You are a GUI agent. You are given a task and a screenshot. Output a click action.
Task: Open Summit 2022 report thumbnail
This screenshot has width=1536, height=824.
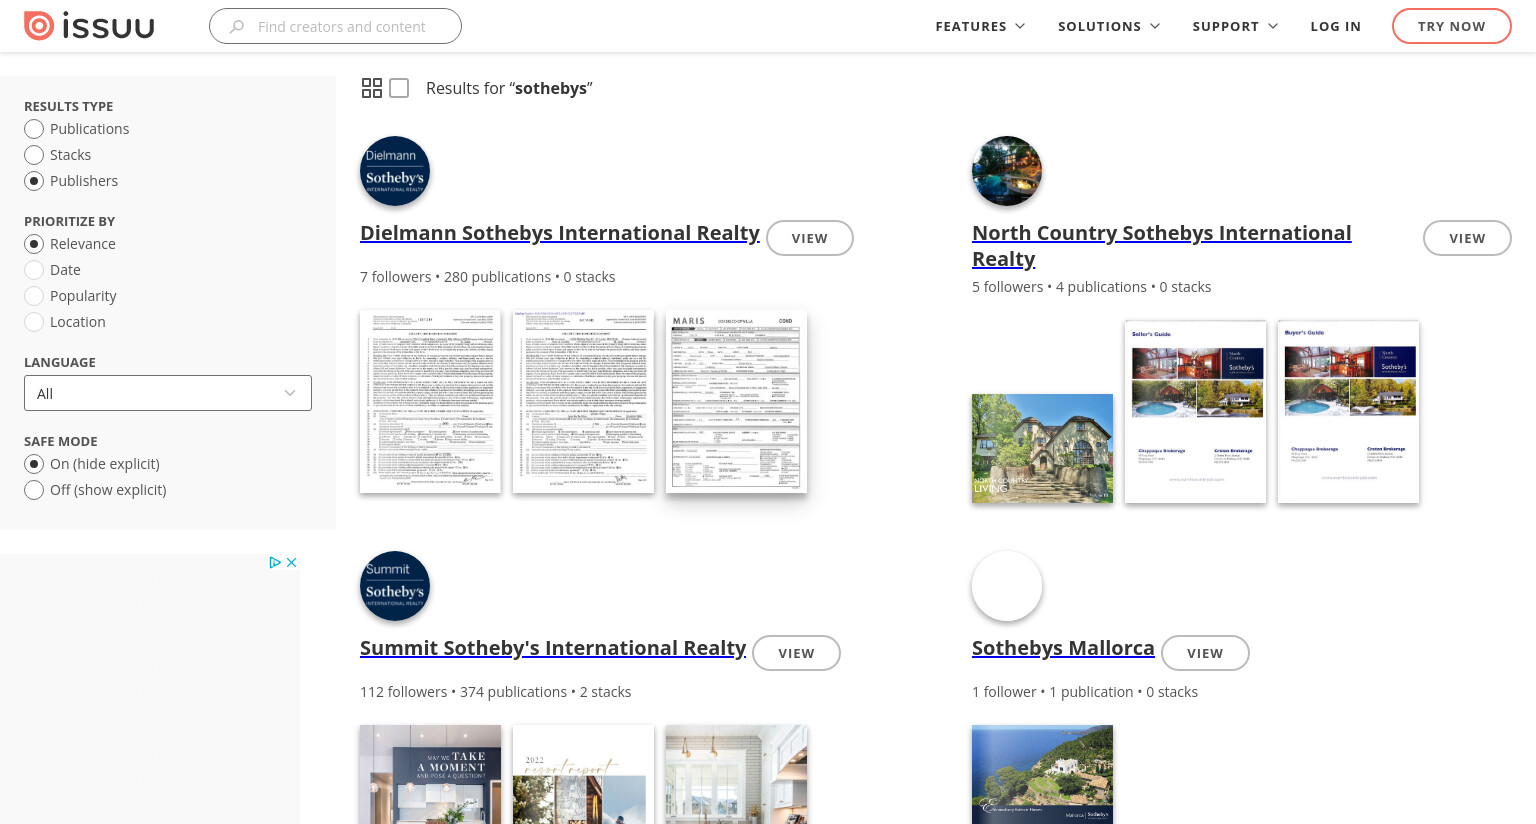point(583,774)
